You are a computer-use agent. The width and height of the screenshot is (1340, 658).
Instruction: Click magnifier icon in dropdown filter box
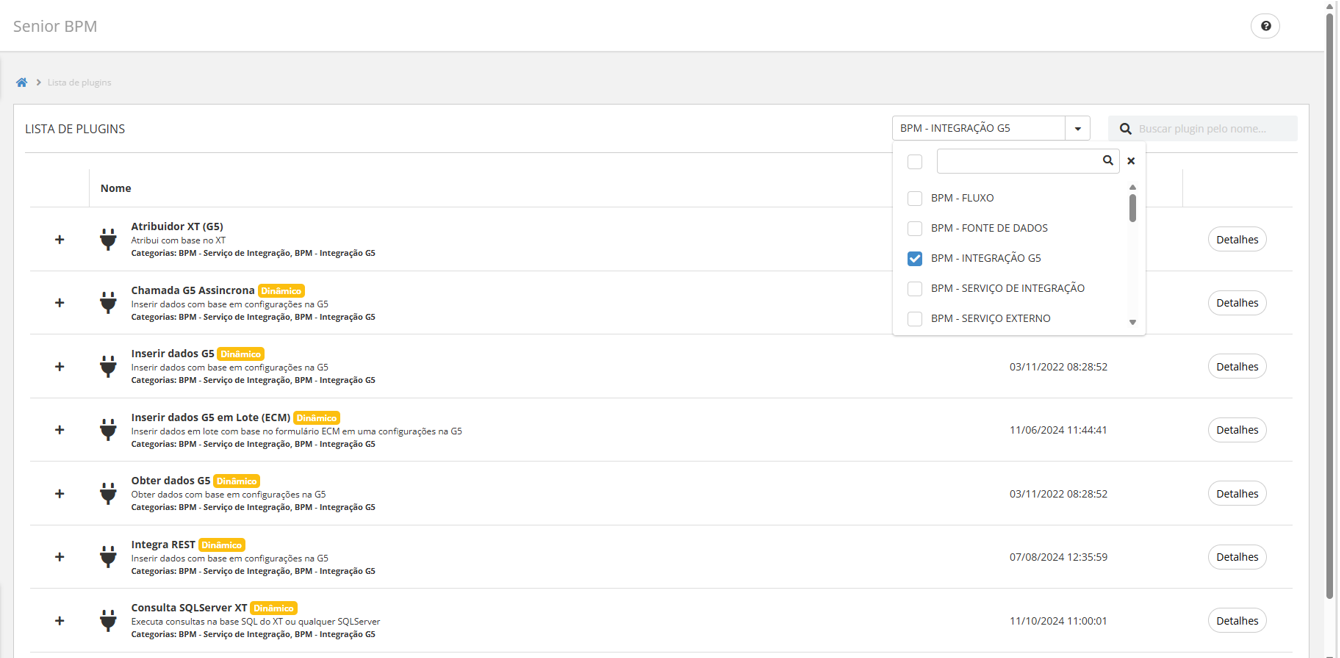pyautogui.click(x=1108, y=160)
